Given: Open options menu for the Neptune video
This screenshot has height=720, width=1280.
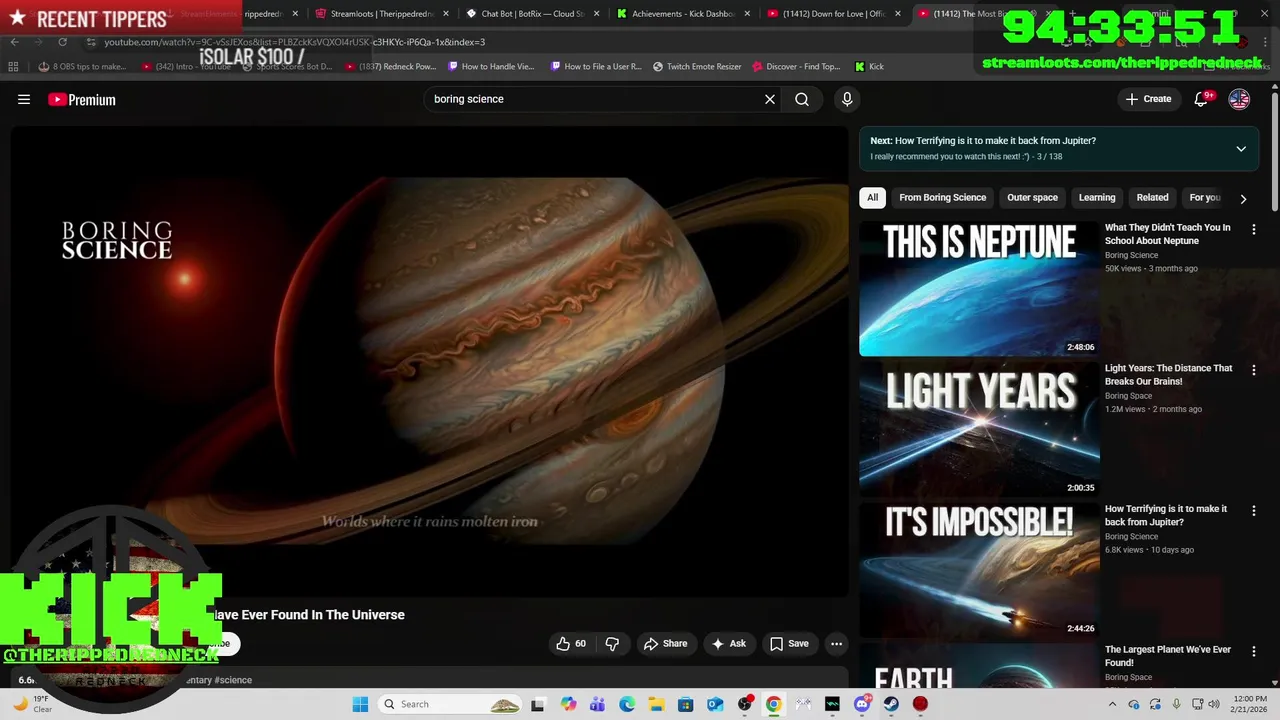Looking at the screenshot, I should click(1254, 229).
